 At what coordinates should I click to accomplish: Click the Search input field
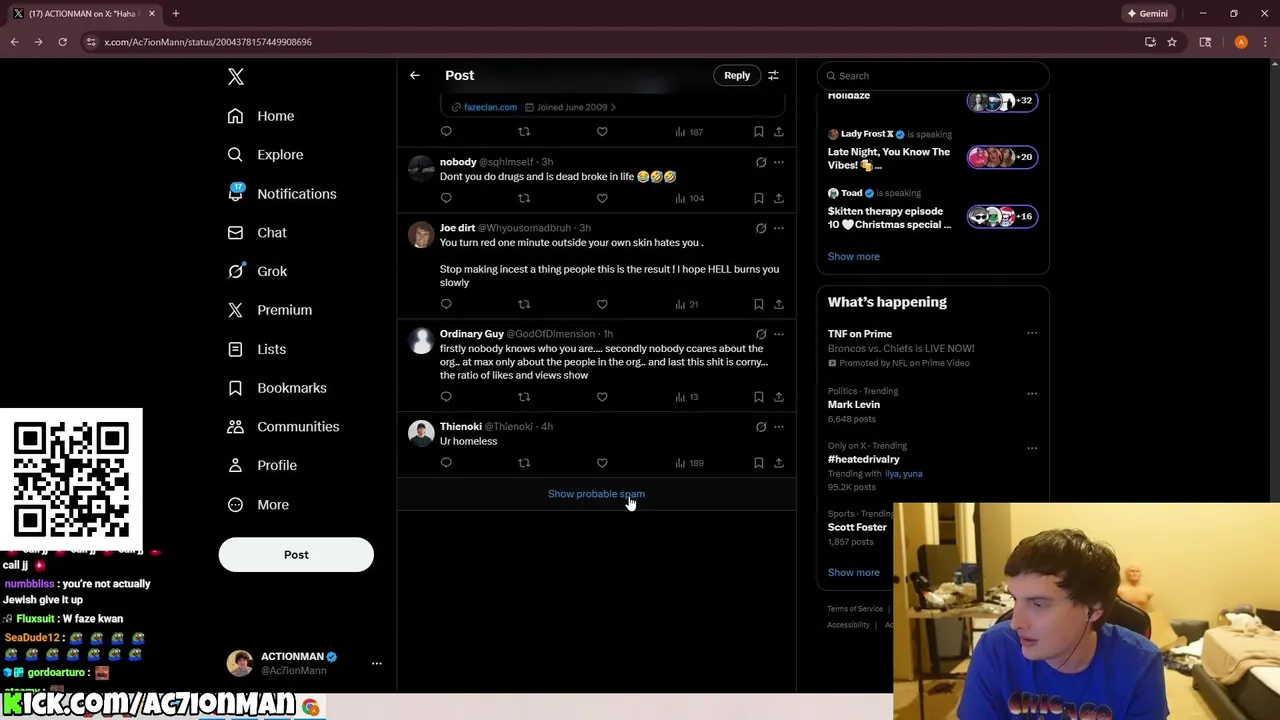click(x=933, y=76)
